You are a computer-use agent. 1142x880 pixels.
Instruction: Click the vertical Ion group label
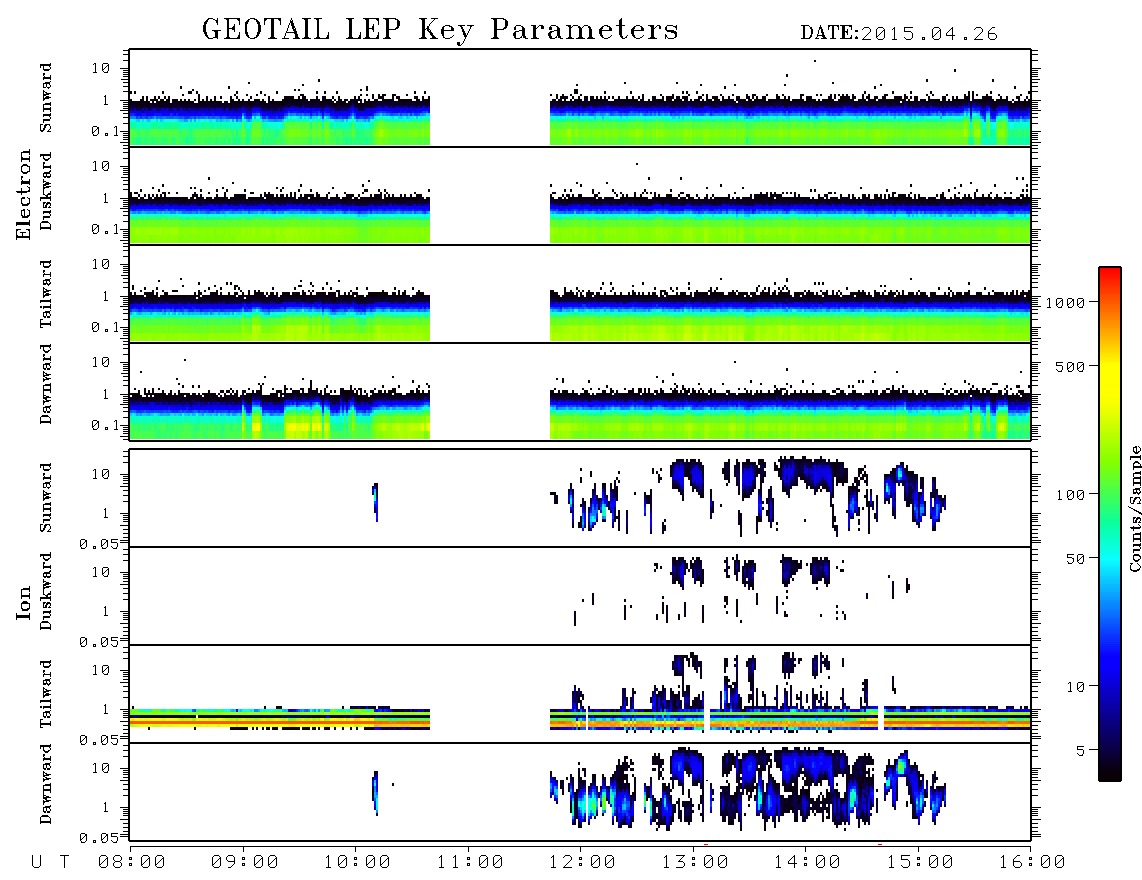23,602
